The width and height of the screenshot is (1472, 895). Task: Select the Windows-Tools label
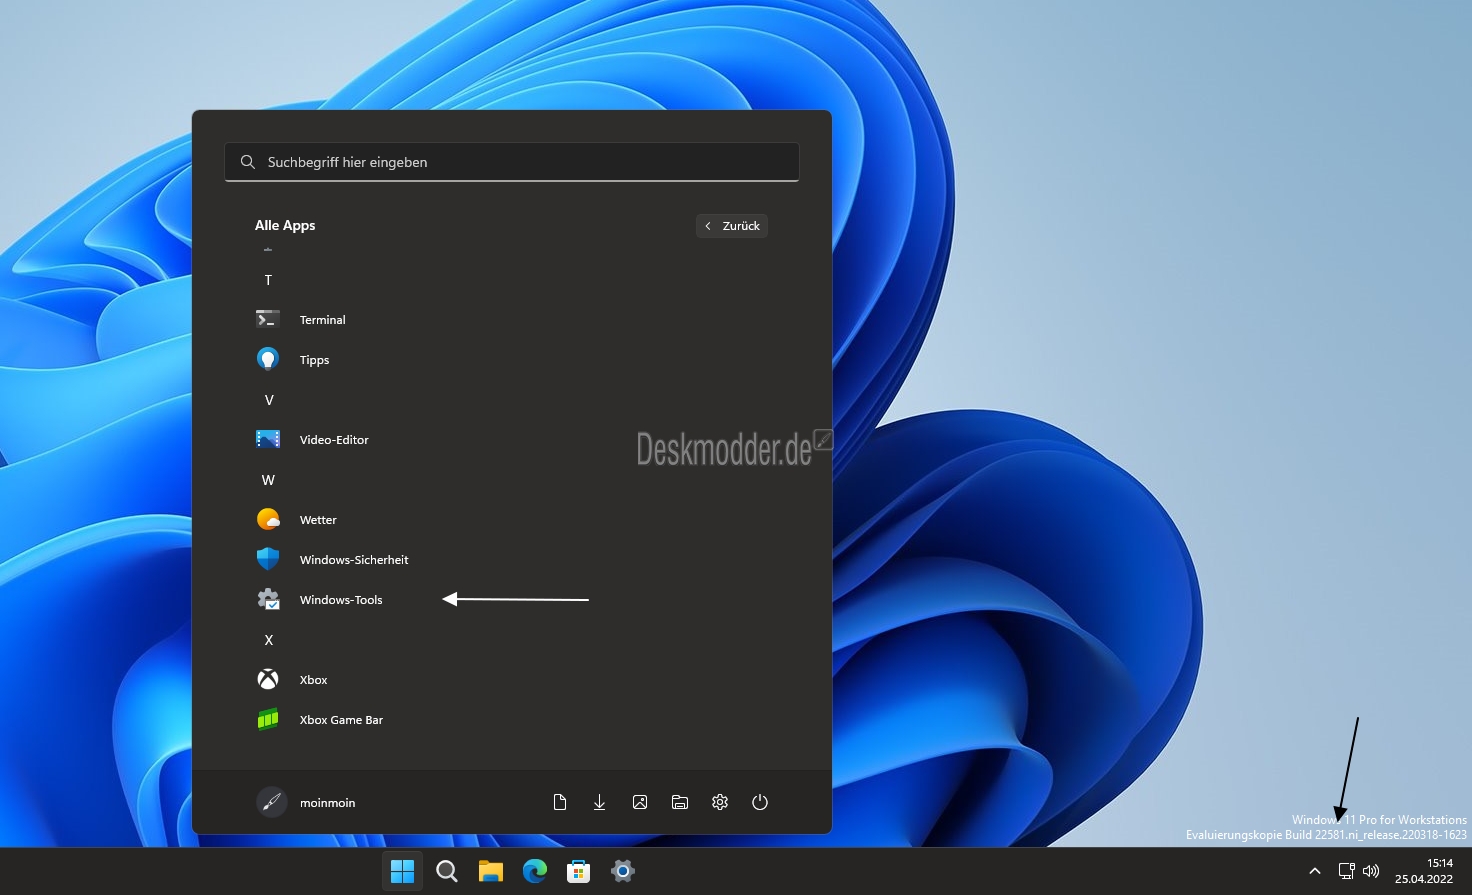coord(341,600)
